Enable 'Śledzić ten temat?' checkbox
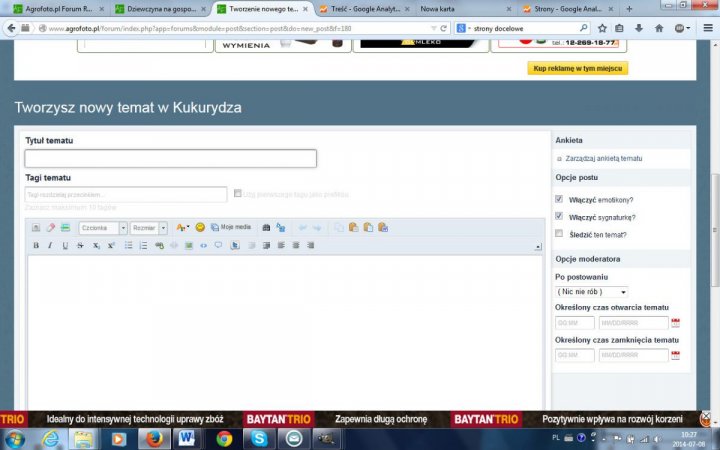 click(559, 233)
